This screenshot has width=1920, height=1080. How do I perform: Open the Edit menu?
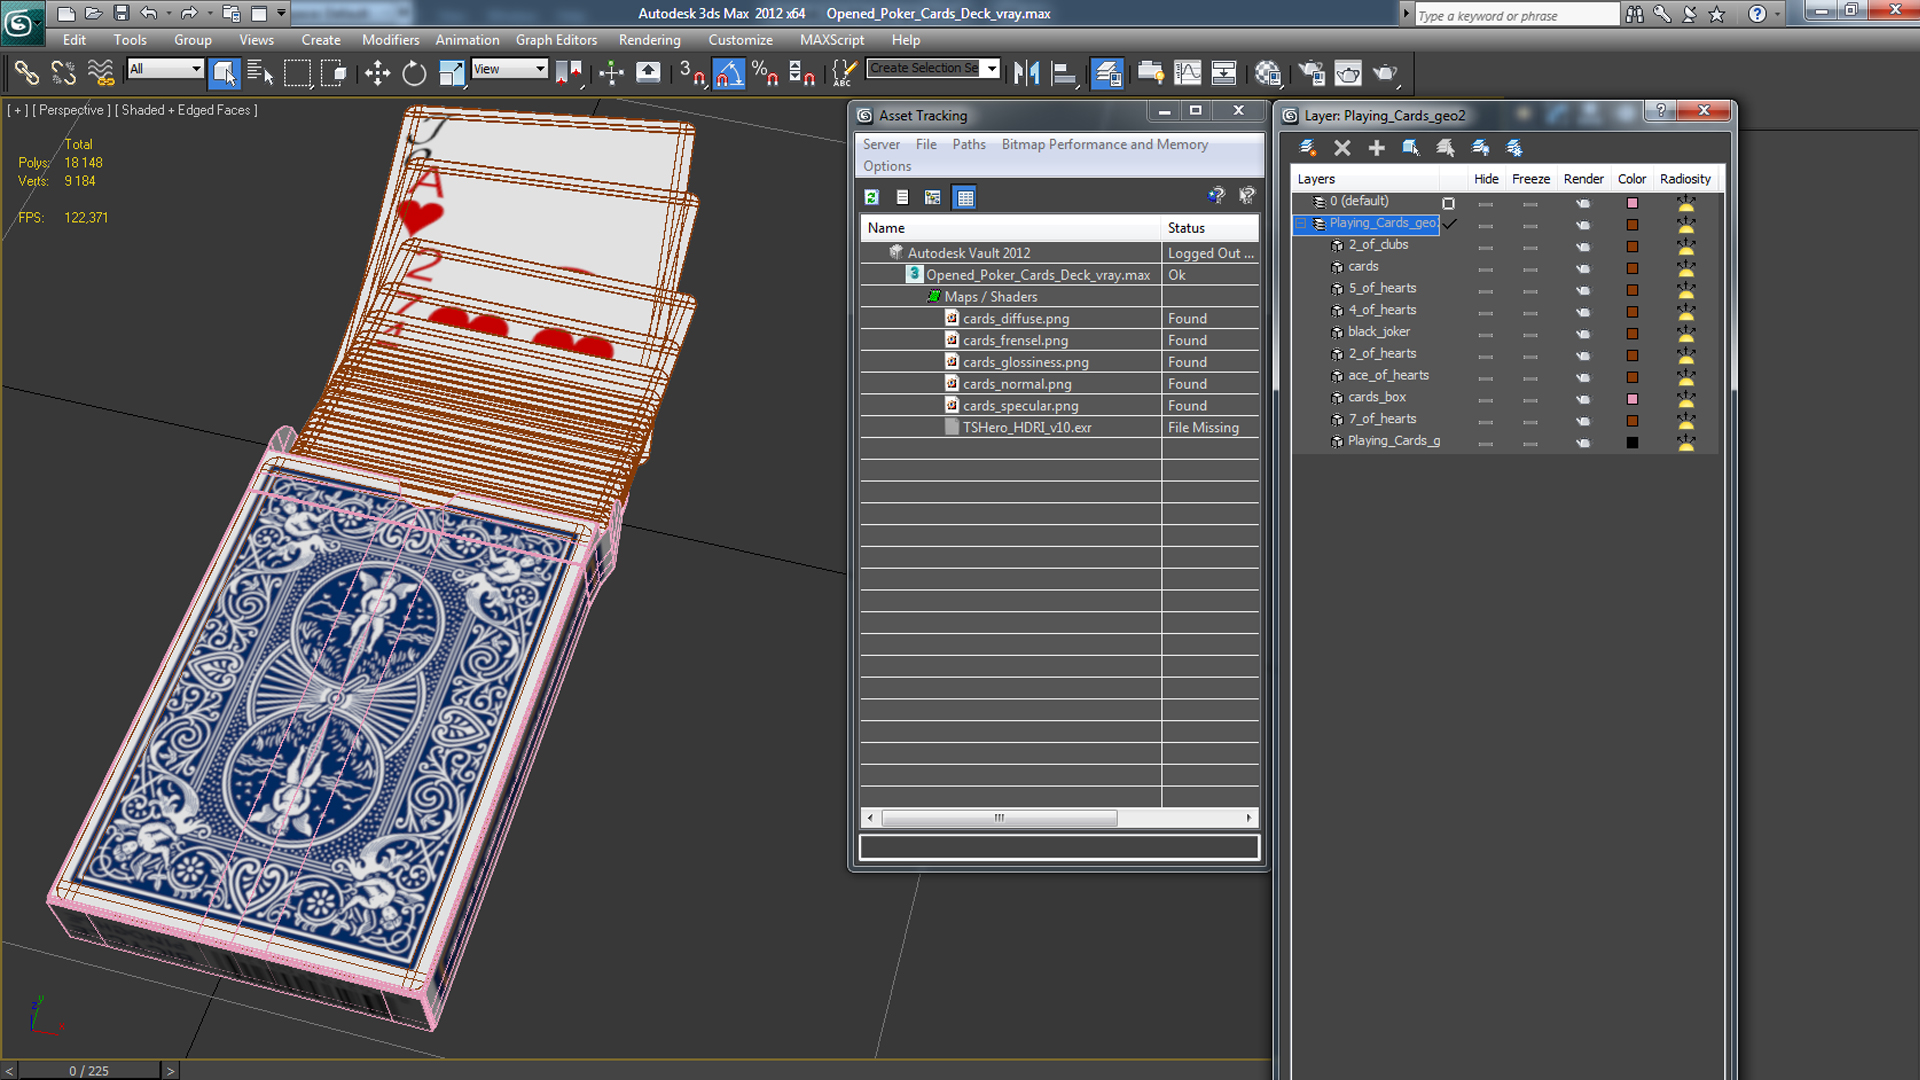[74, 40]
